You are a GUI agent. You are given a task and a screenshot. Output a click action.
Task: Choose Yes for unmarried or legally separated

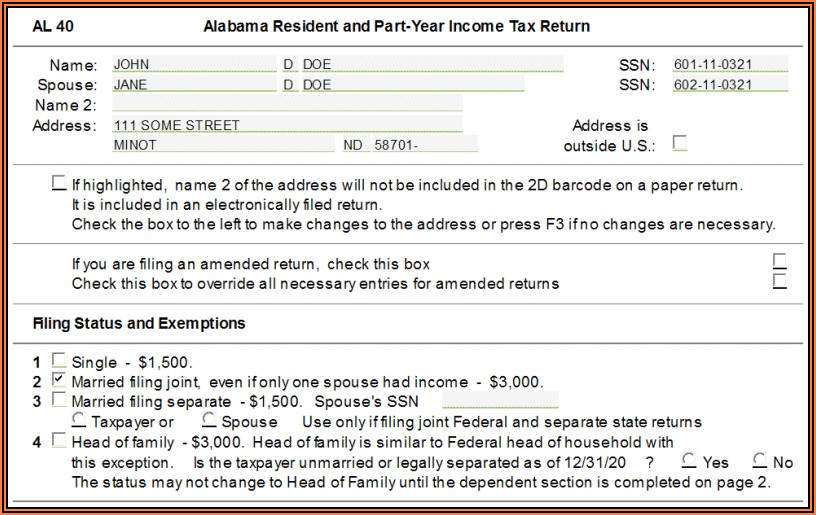coord(689,461)
